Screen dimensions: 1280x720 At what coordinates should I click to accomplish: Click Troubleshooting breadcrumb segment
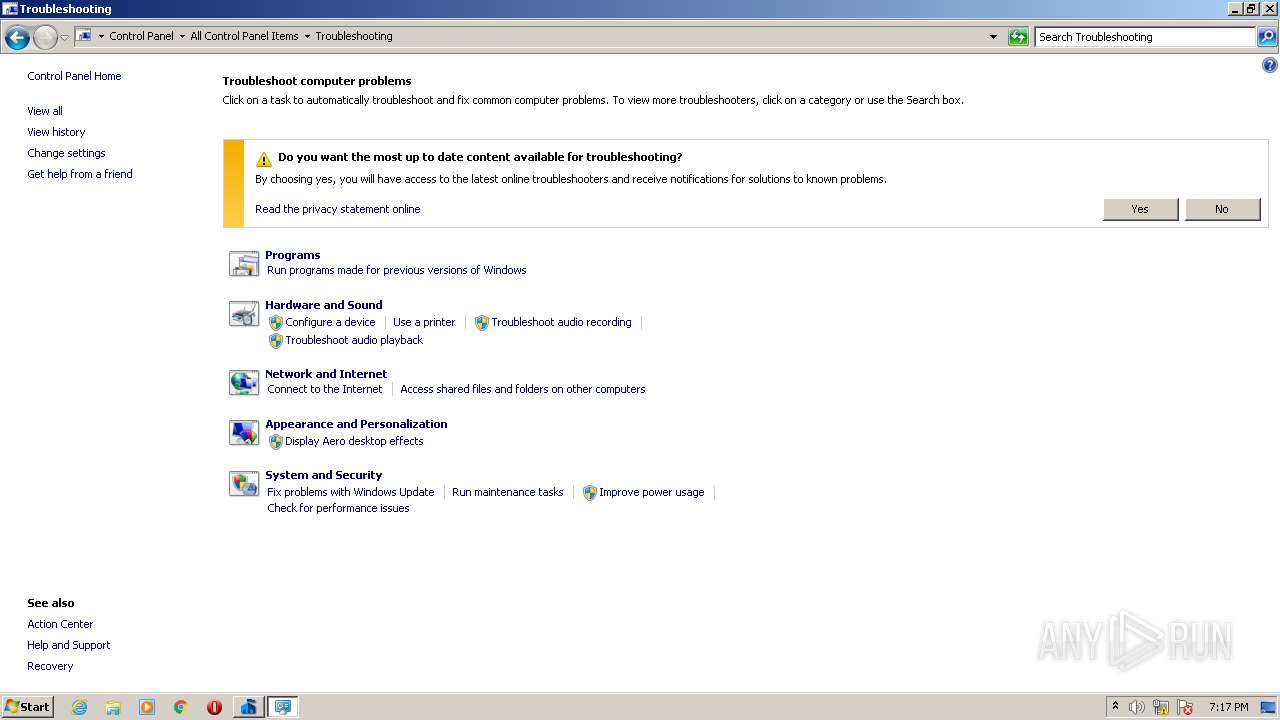pos(354,36)
